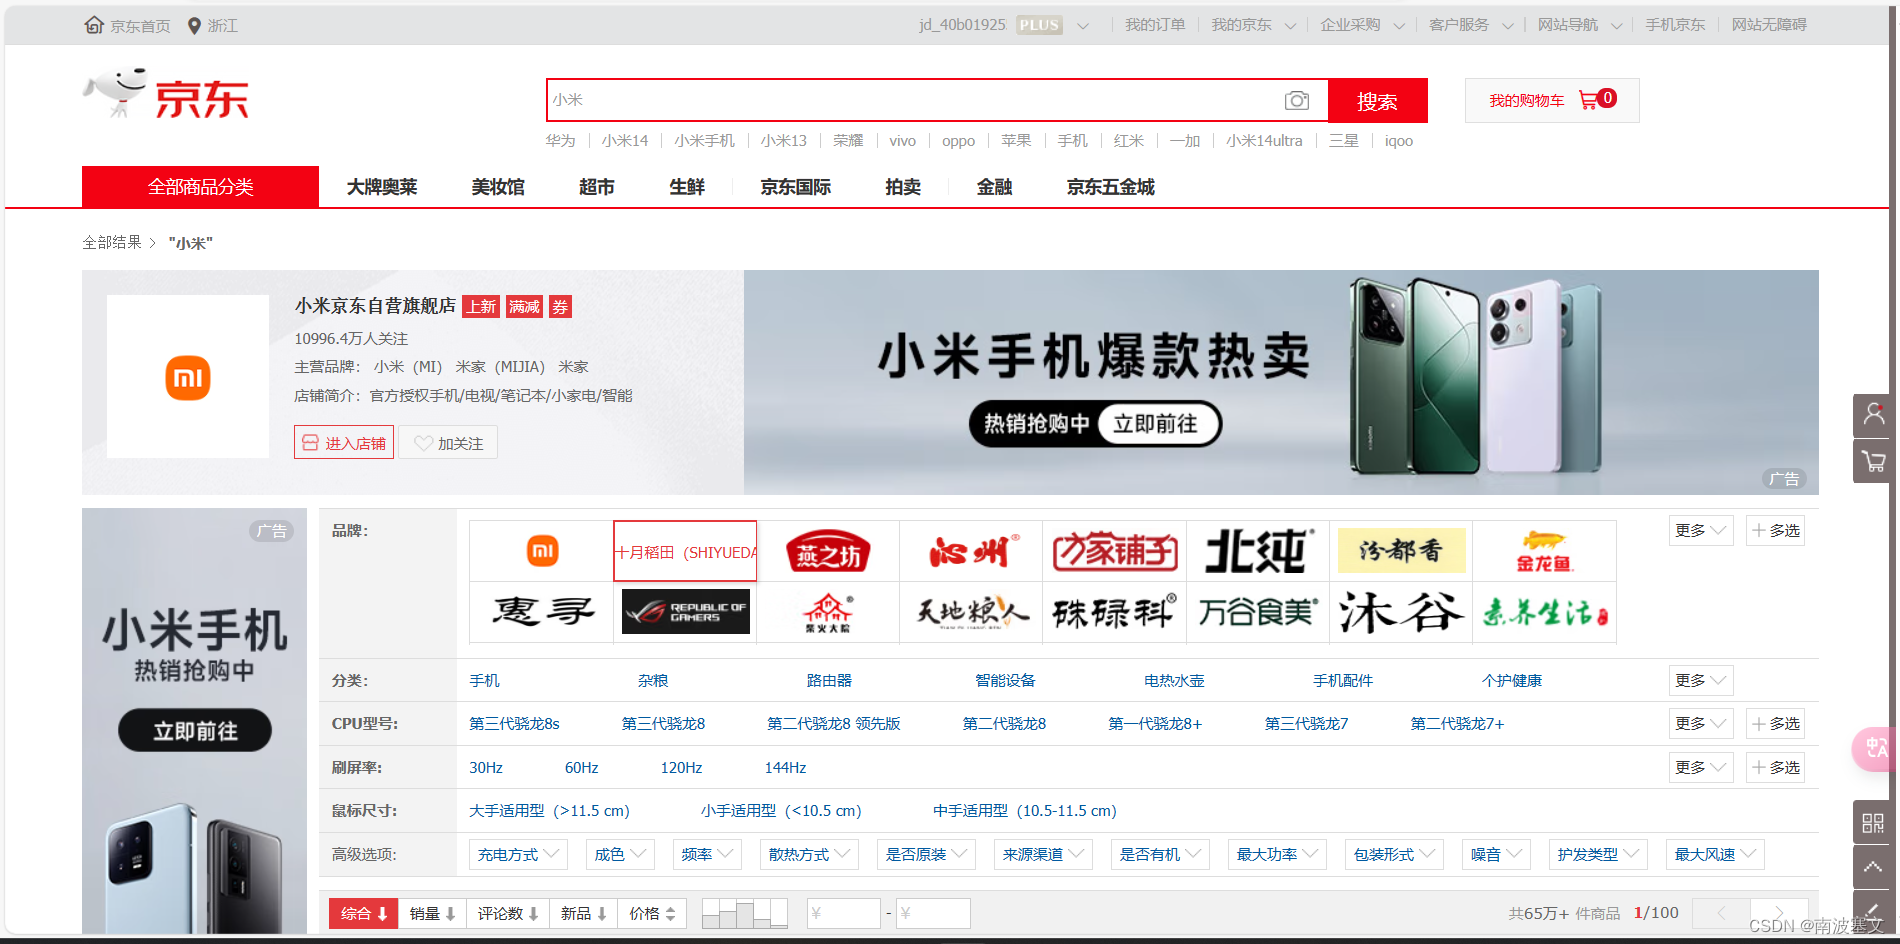Image resolution: width=1900 pixels, height=944 pixels.
Task: Click maximum price input field
Action: point(933,913)
